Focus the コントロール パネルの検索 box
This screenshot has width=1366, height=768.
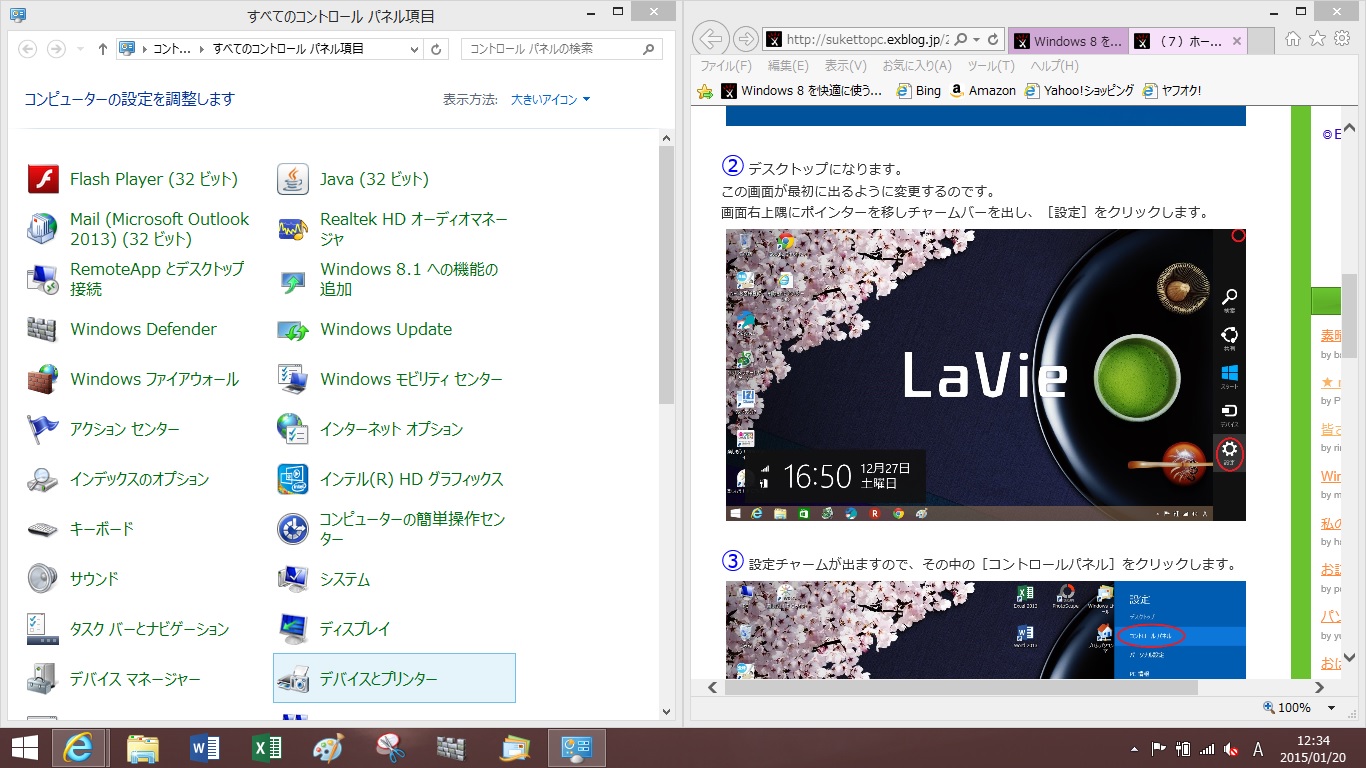point(561,48)
